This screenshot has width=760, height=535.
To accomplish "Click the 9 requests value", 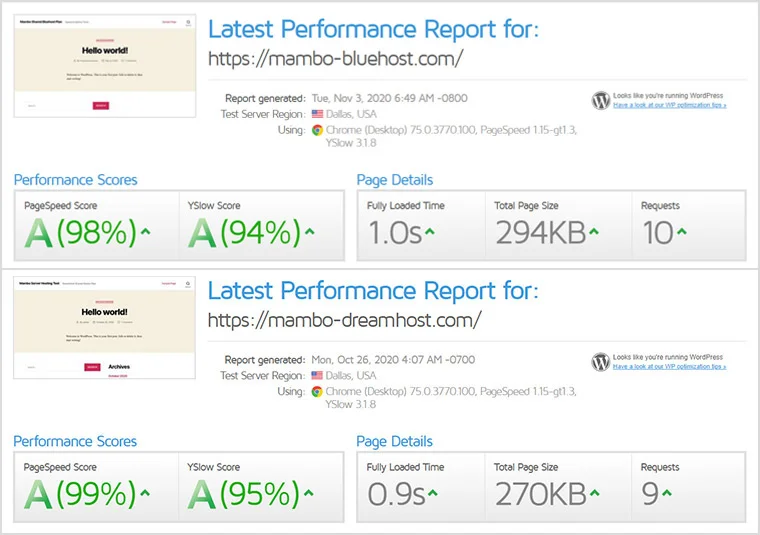I will click(x=650, y=494).
